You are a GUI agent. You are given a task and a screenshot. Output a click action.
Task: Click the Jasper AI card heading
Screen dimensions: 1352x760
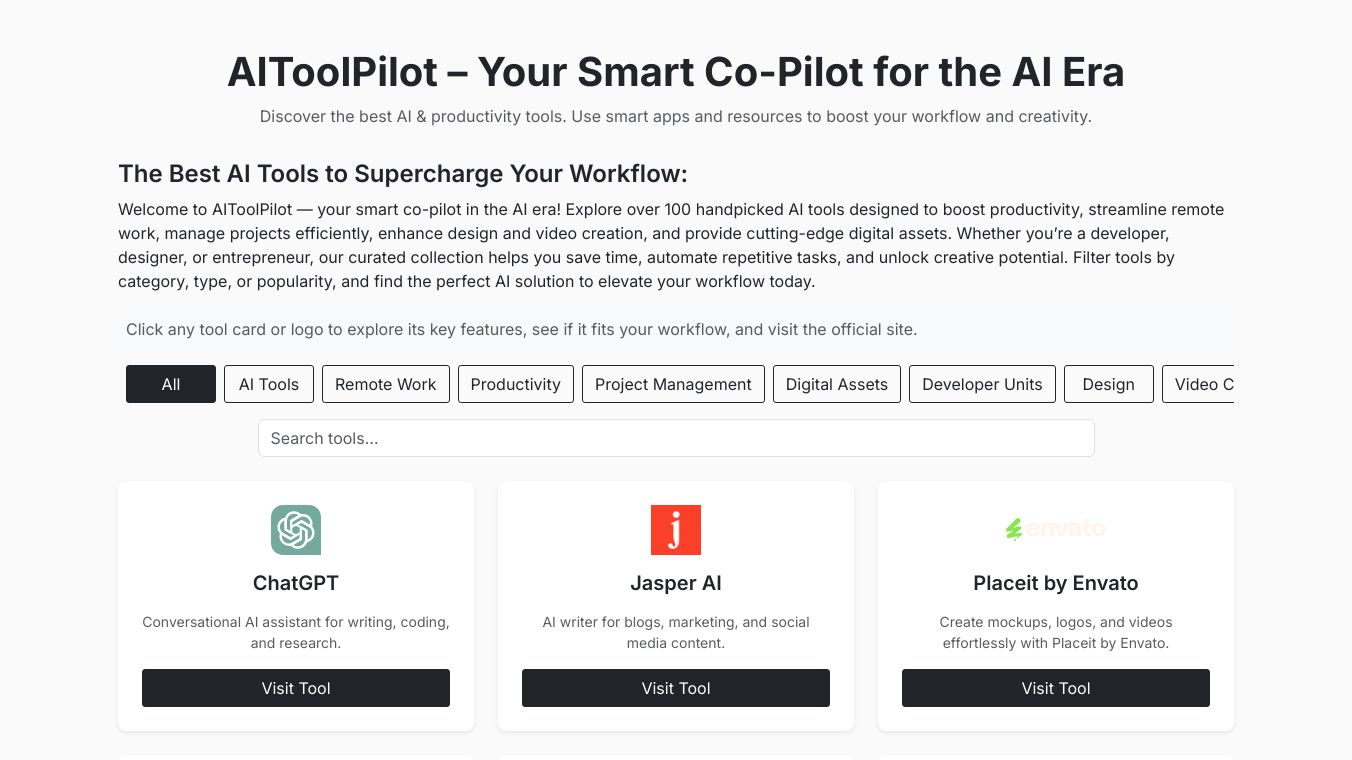(x=676, y=583)
